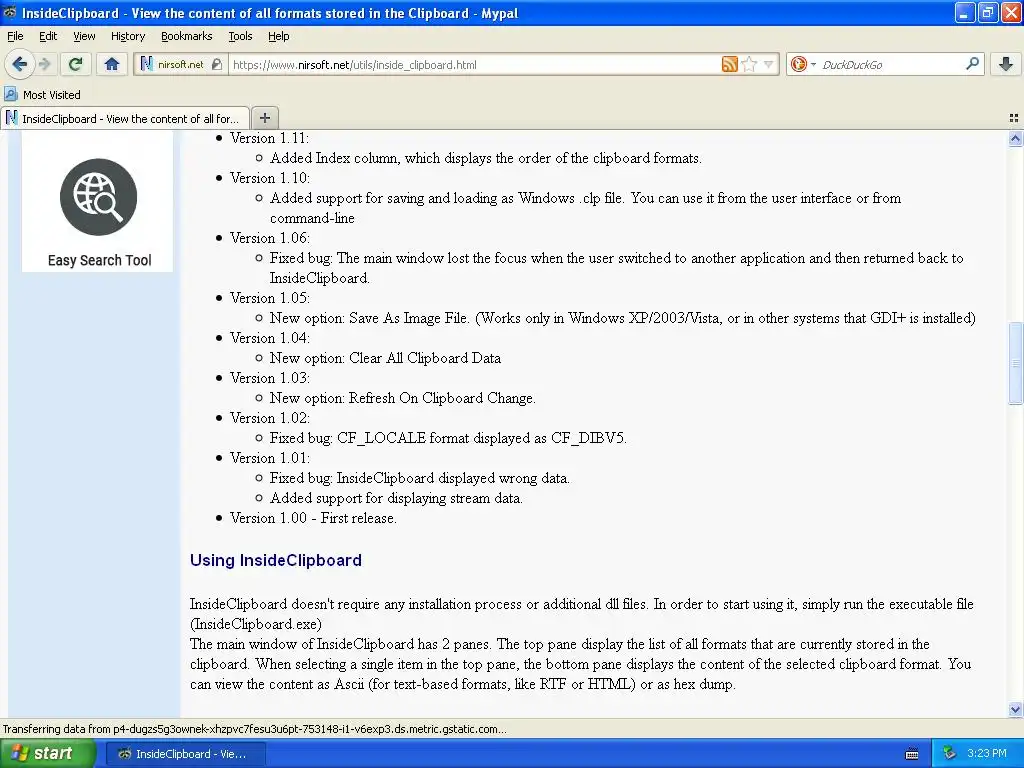Image resolution: width=1024 pixels, height=768 pixels.
Task: Open the Bookmarks menu
Action: 186,36
